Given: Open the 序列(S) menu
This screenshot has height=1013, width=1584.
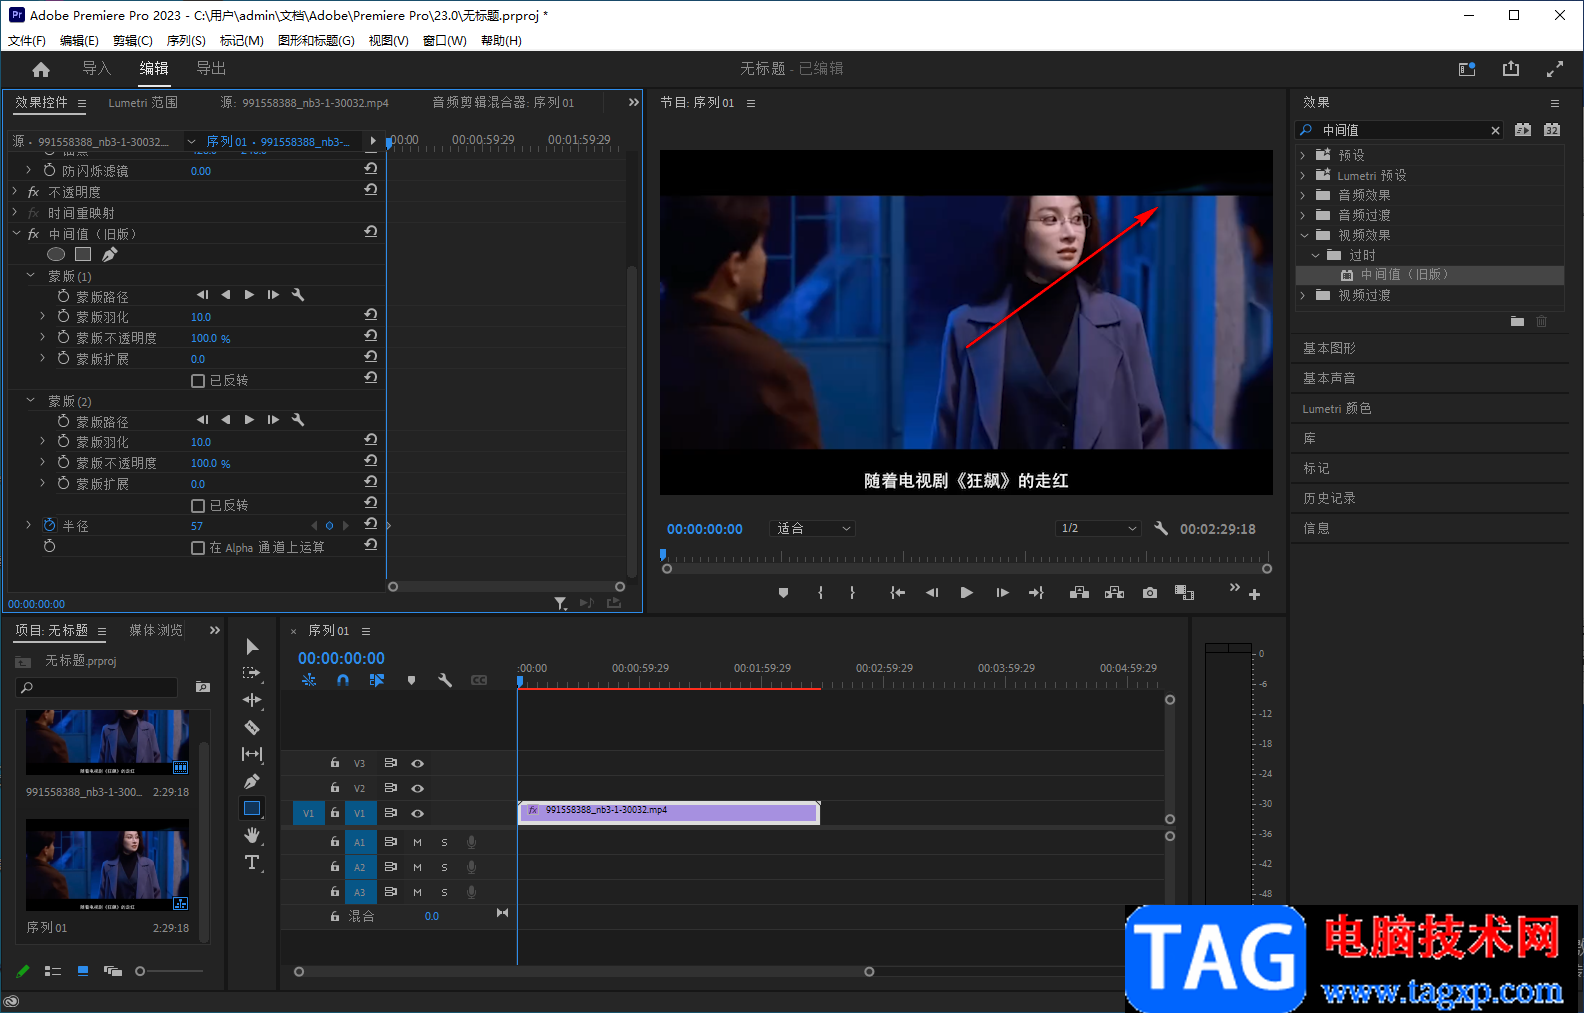Looking at the screenshot, I should click(x=186, y=41).
